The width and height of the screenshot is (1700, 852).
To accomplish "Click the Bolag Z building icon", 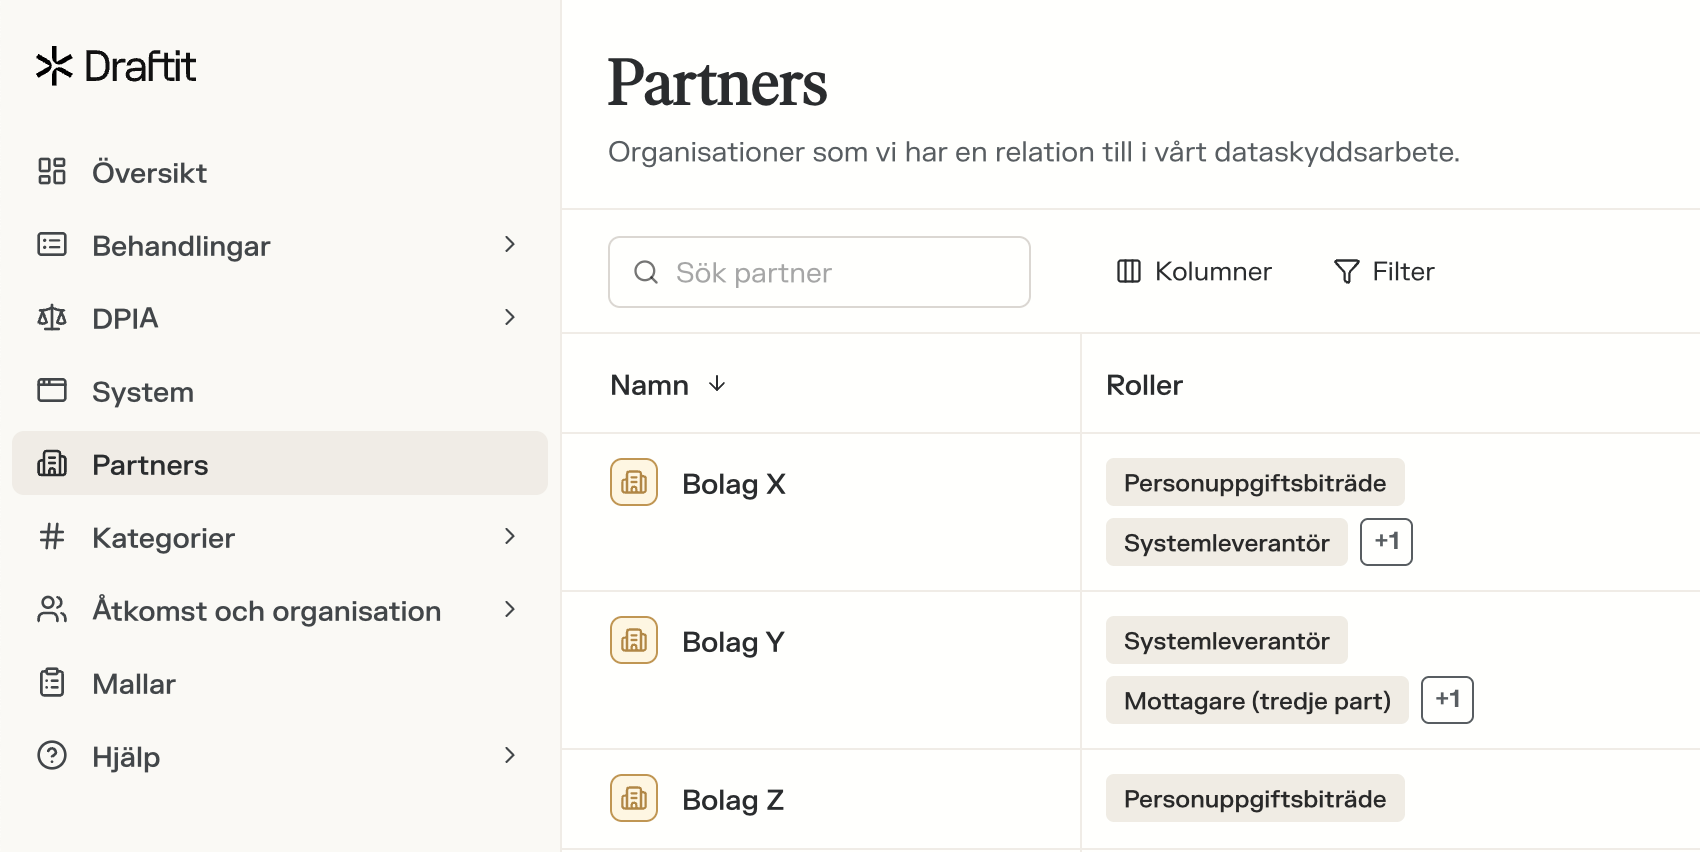I will tap(634, 799).
